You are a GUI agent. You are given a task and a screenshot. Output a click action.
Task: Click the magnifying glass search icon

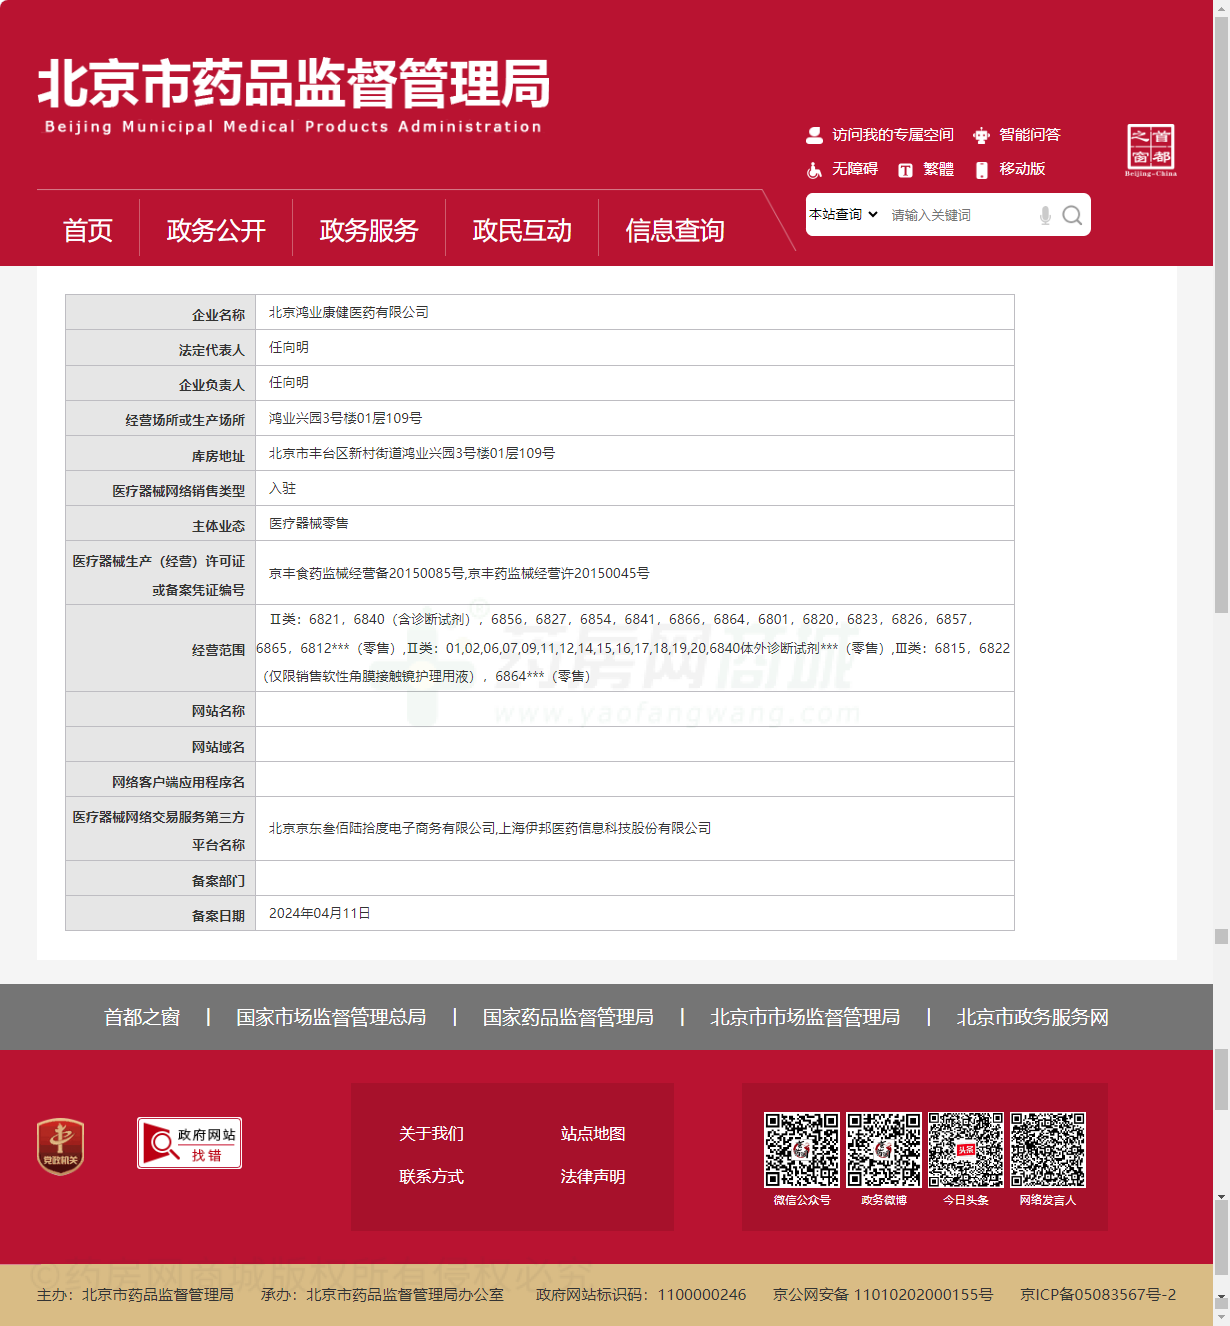1071,215
